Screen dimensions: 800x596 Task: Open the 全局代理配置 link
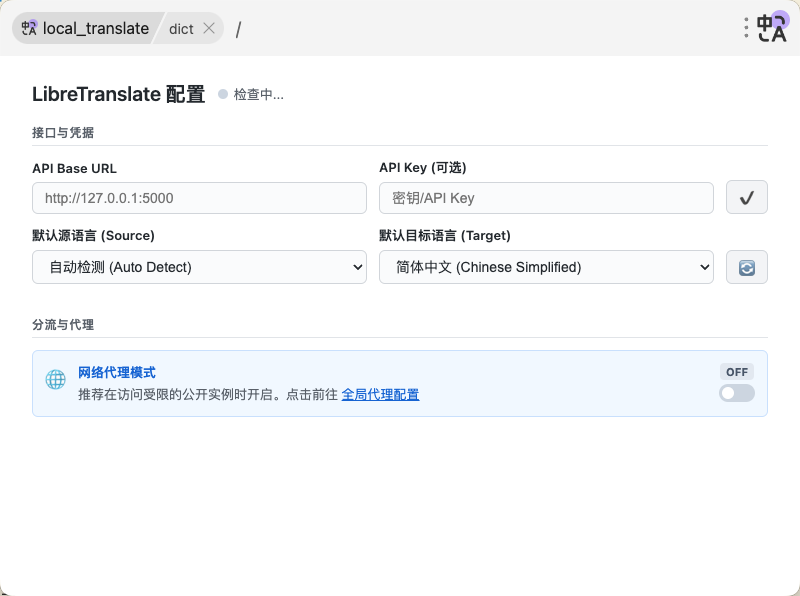(380, 395)
